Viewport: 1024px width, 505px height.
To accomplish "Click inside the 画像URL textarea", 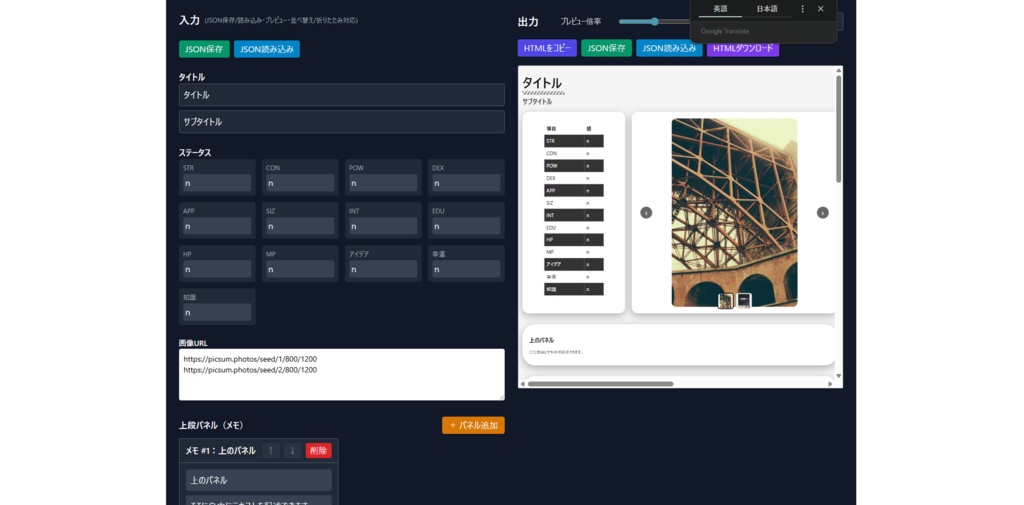I will click(x=342, y=374).
